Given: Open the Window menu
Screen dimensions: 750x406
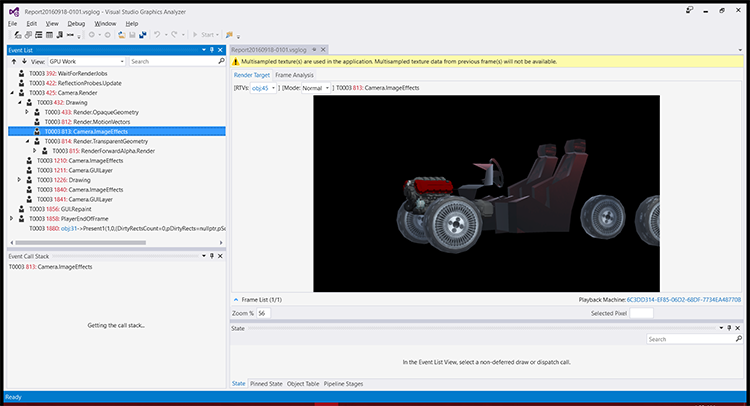Looking at the screenshot, I should 105,23.
